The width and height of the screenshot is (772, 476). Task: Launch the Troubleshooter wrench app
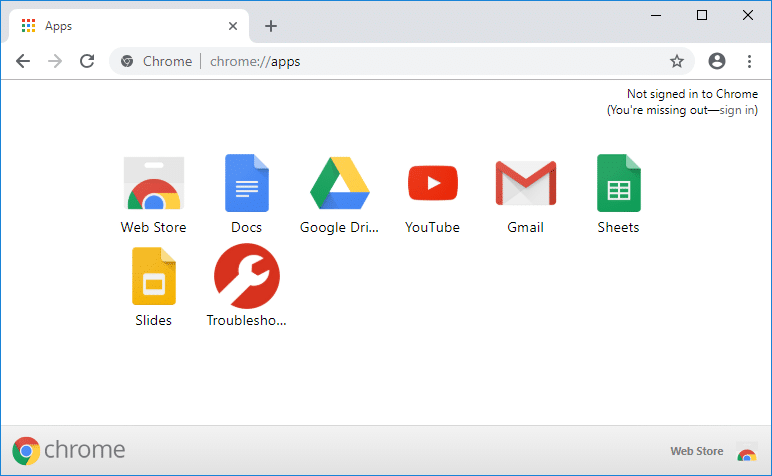[x=246, y=277]
